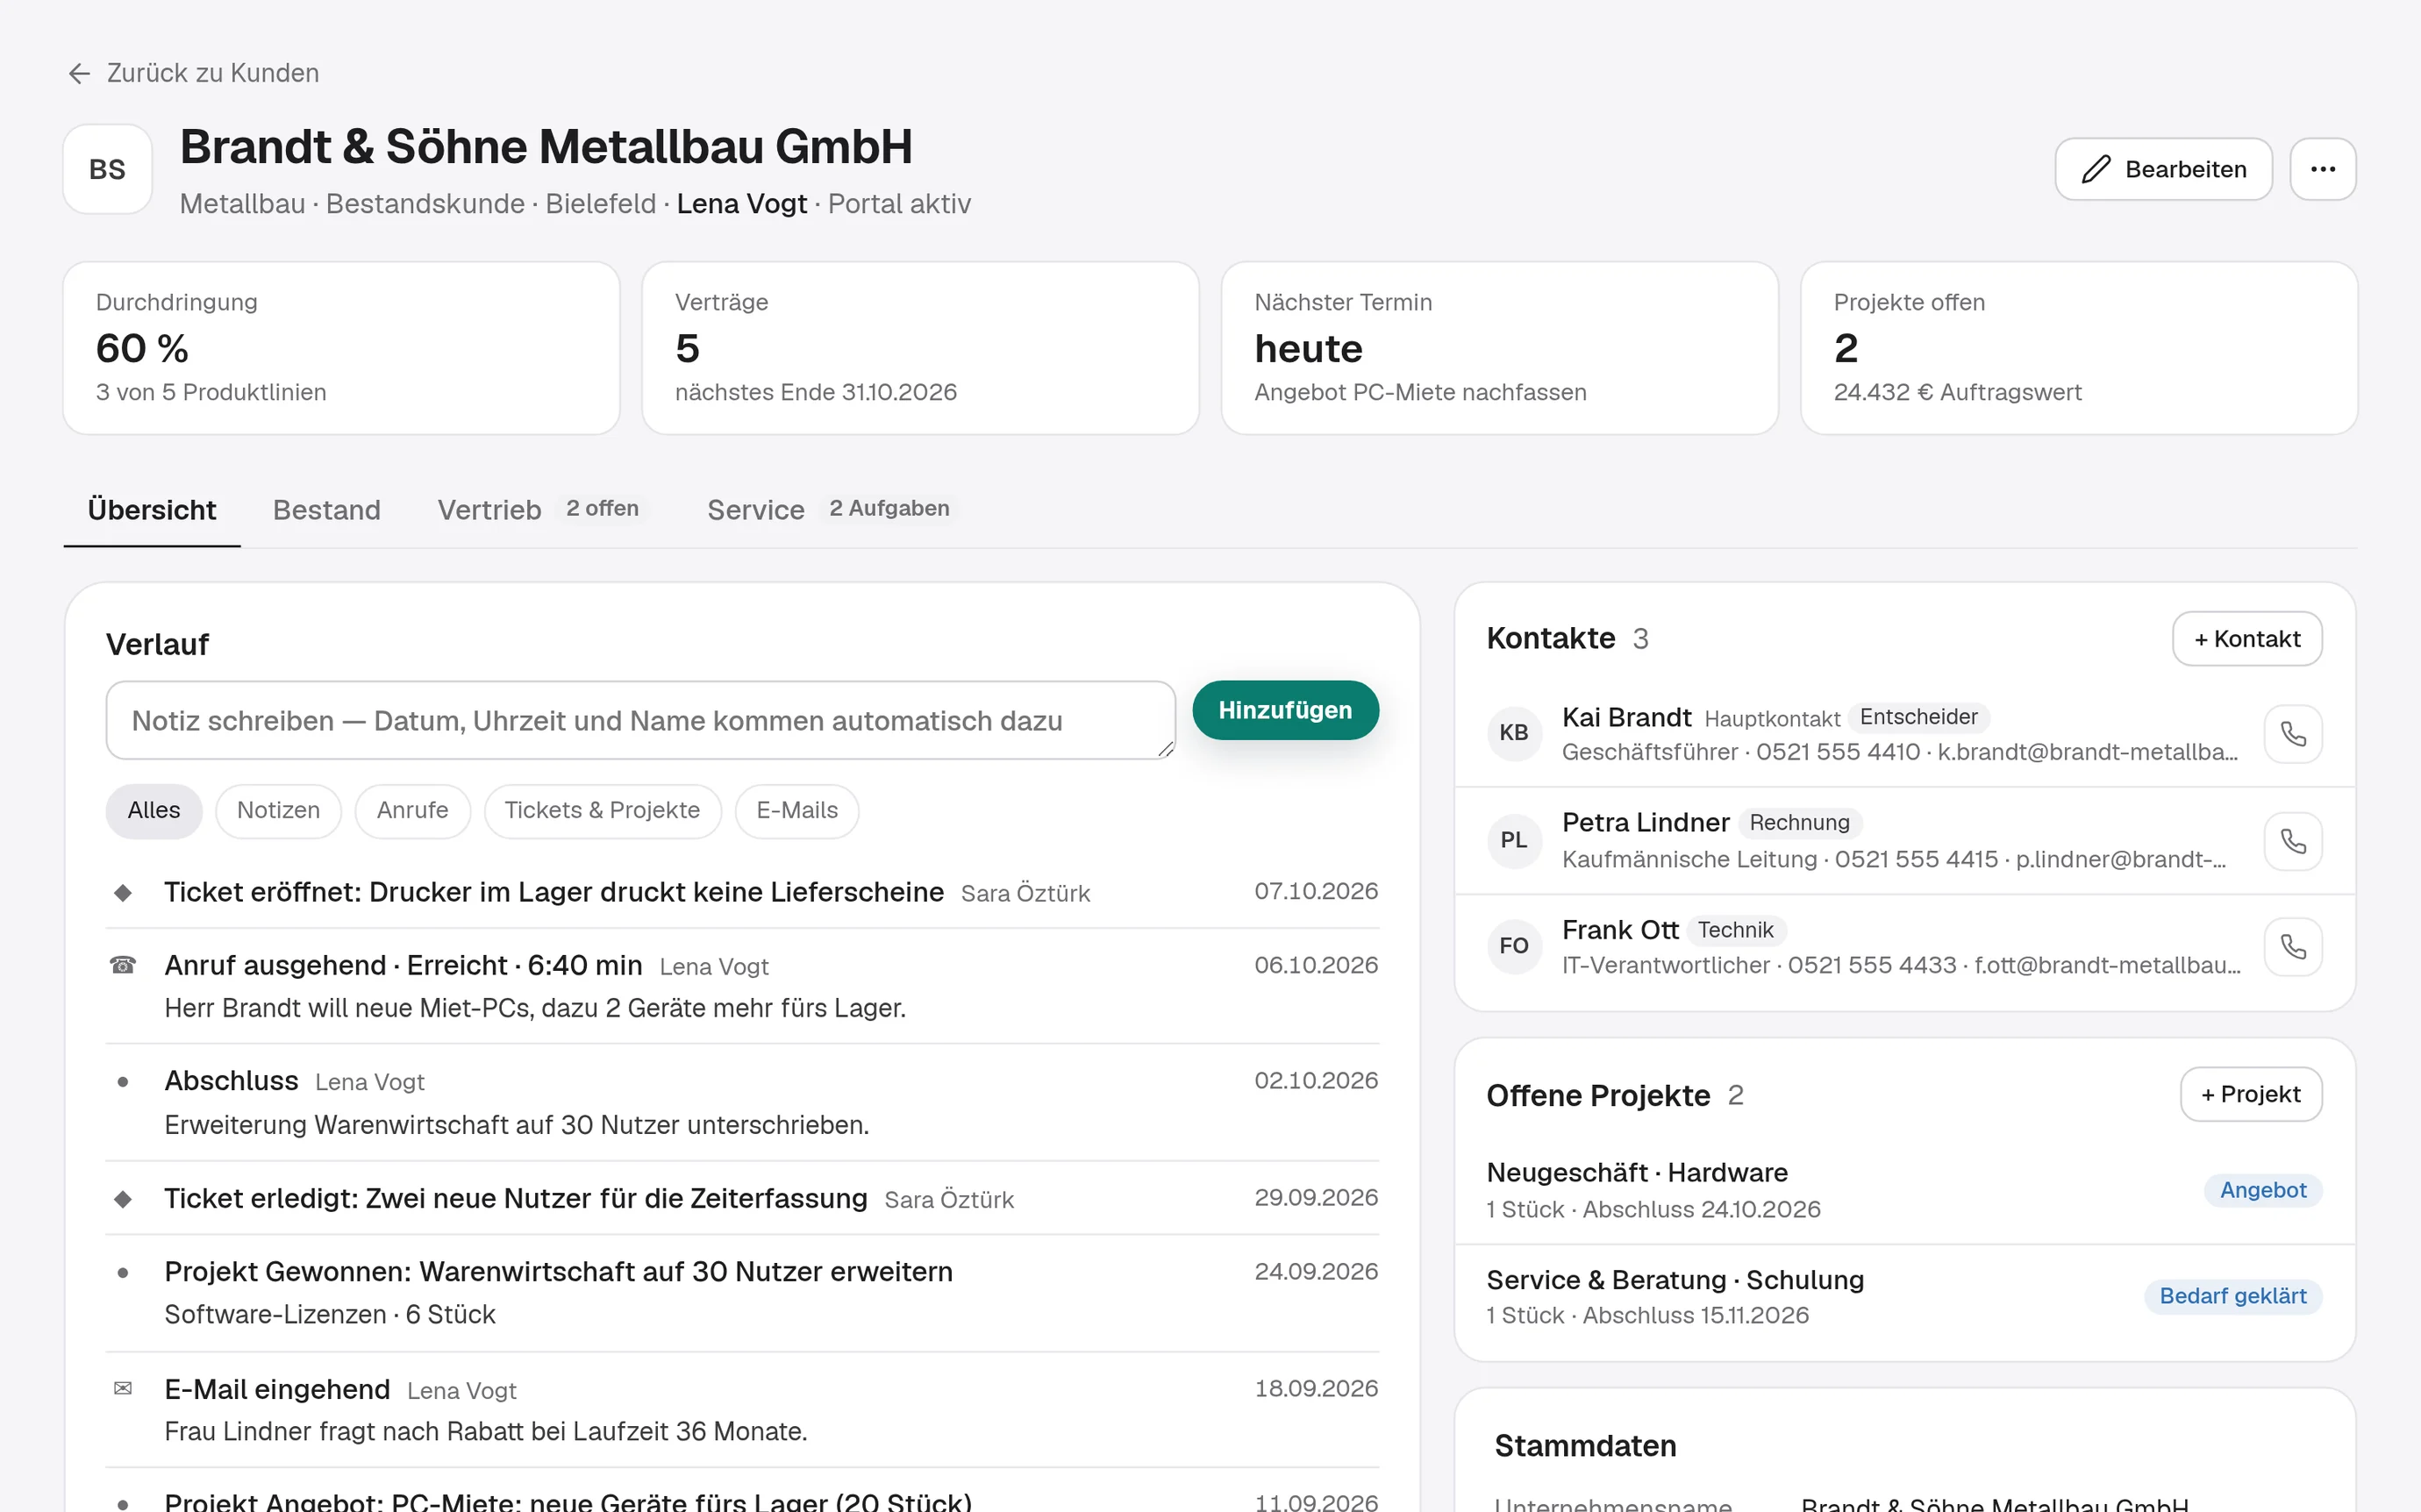Open the Abschluss entry from 02.10.2026
The image size is (2421, 1512).
click(742, 1102)
